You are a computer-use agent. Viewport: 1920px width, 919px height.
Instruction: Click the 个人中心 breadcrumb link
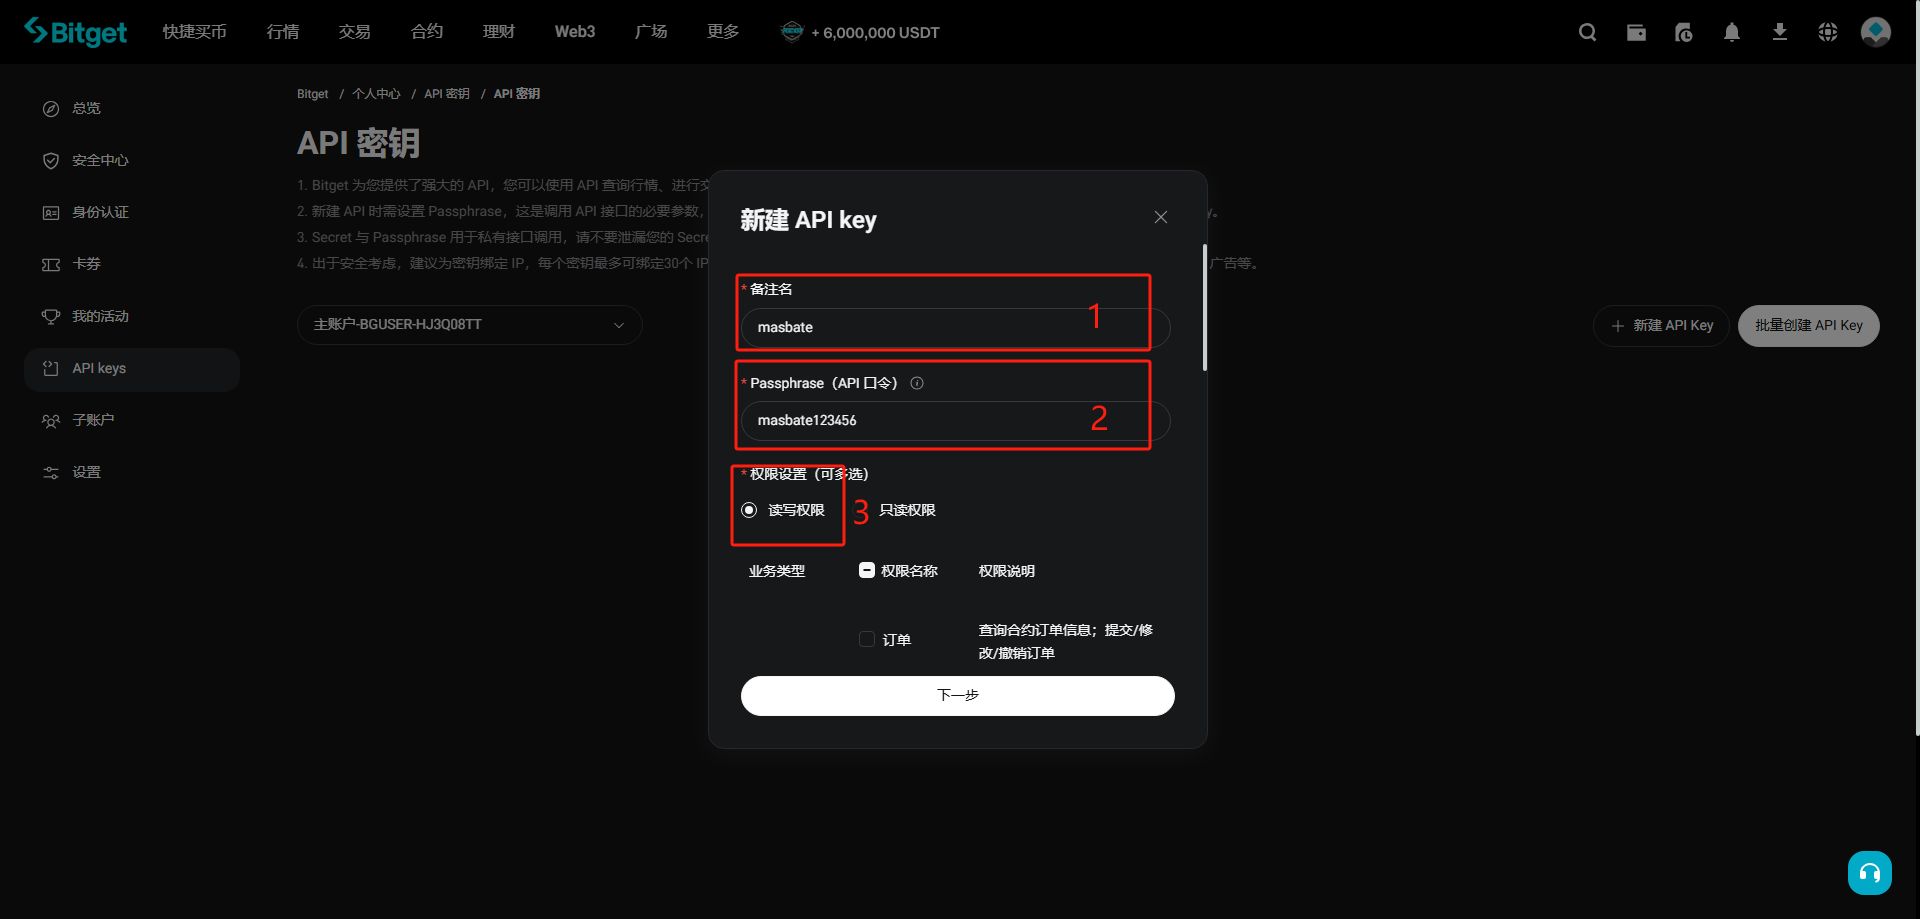click(376, 94)
